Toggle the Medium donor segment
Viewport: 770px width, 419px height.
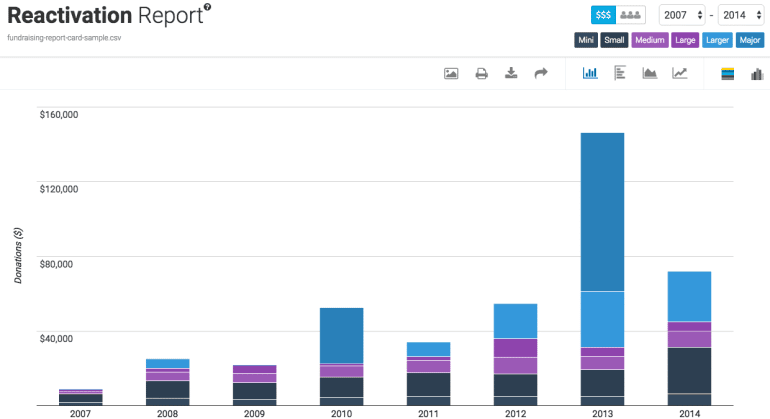[649, 40]
